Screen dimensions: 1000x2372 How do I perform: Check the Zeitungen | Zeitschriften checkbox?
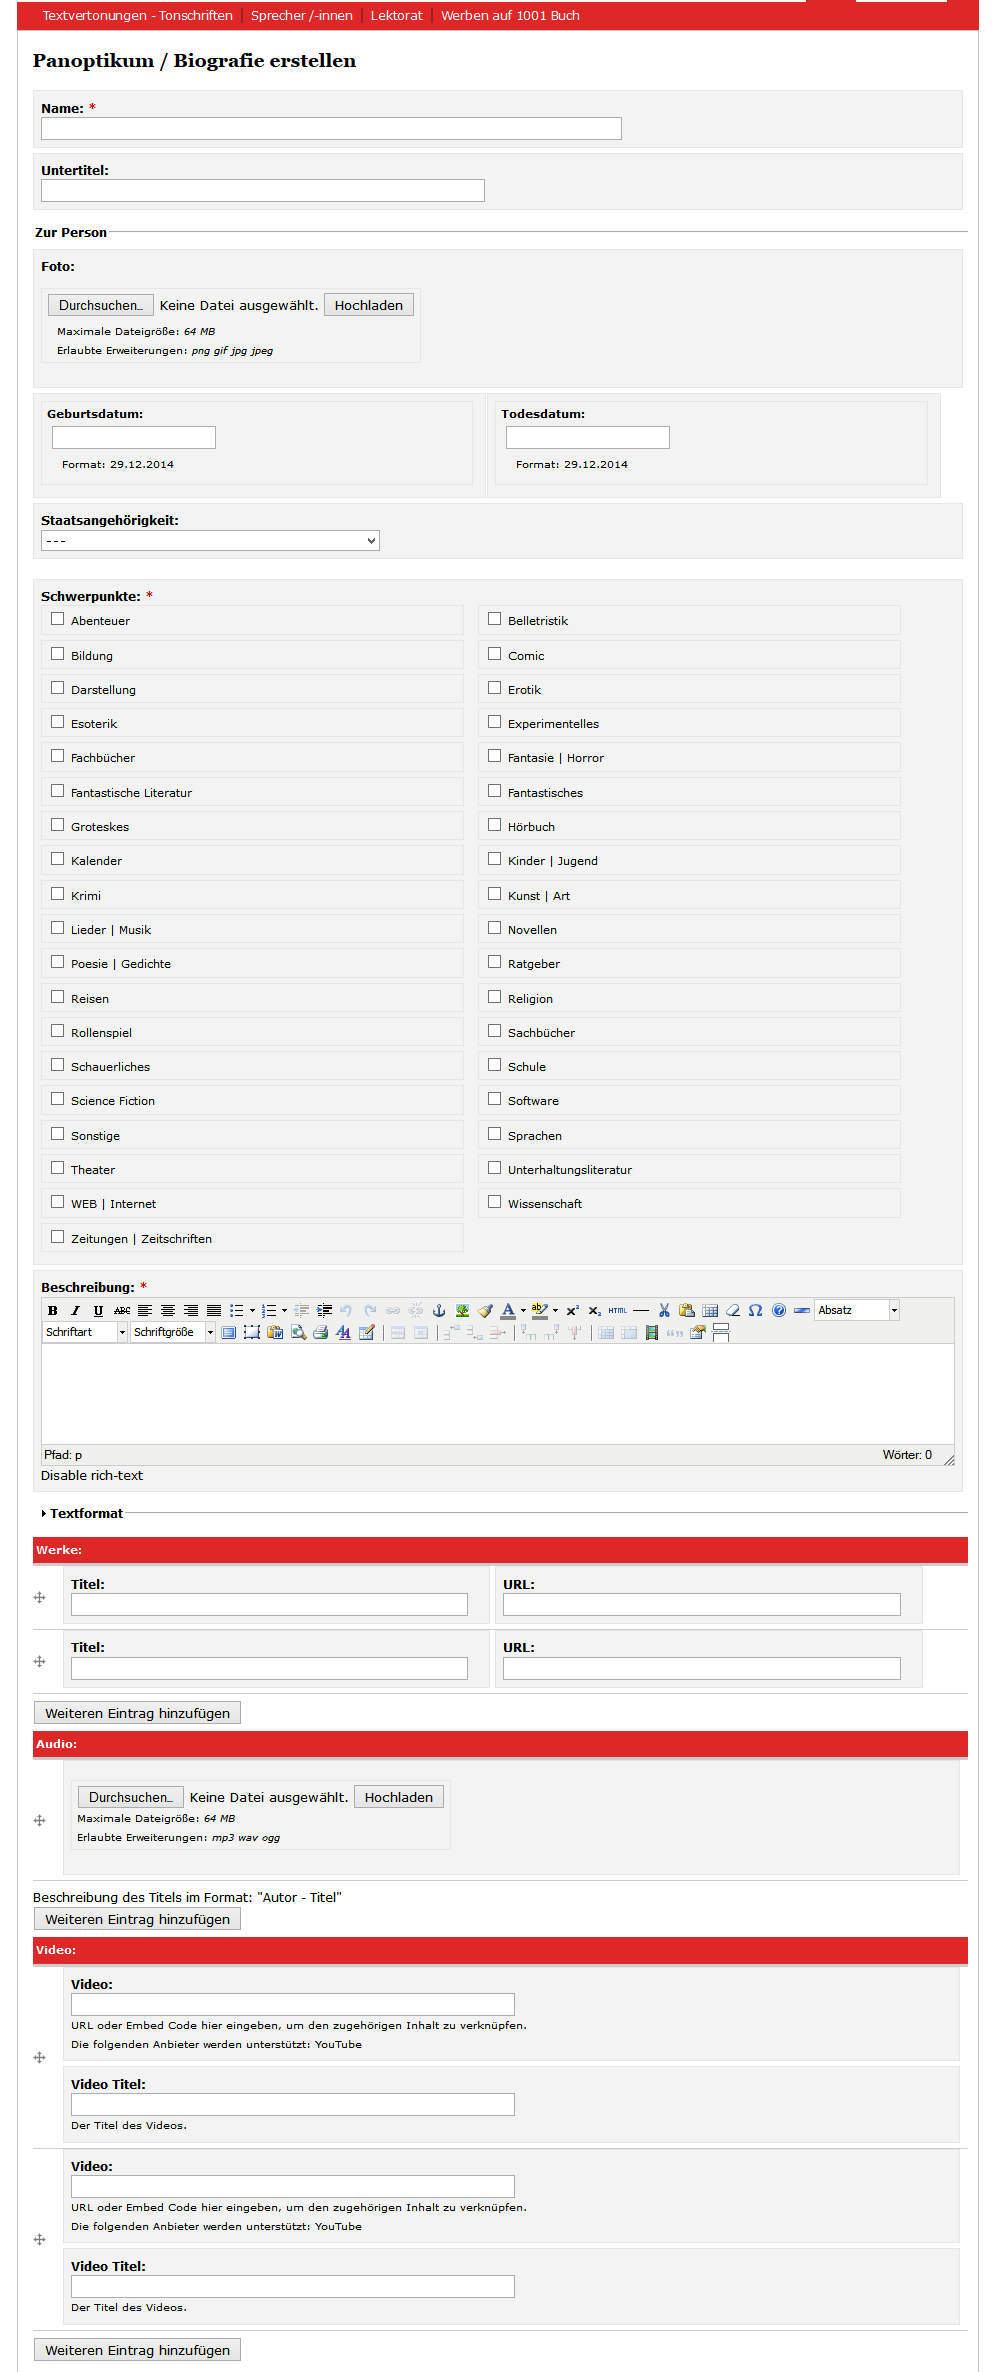pos(58,1237)
